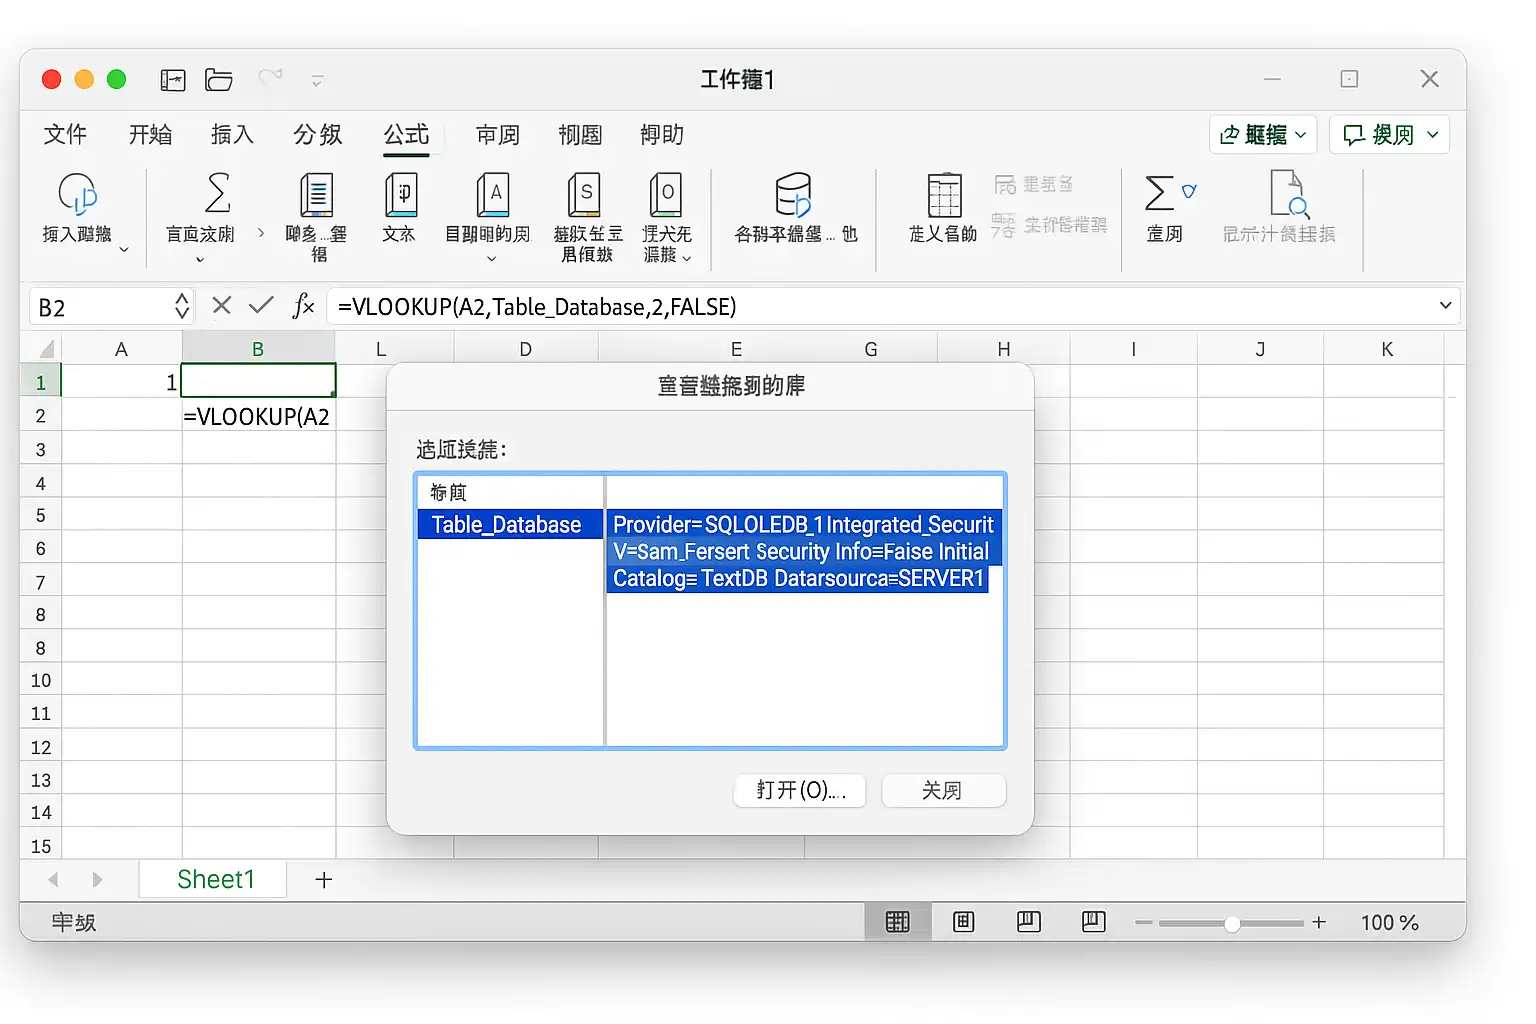Open the folder icon in title bar
The height and width of the screenshot is (1024, 1536).
[x=218, y=80]
